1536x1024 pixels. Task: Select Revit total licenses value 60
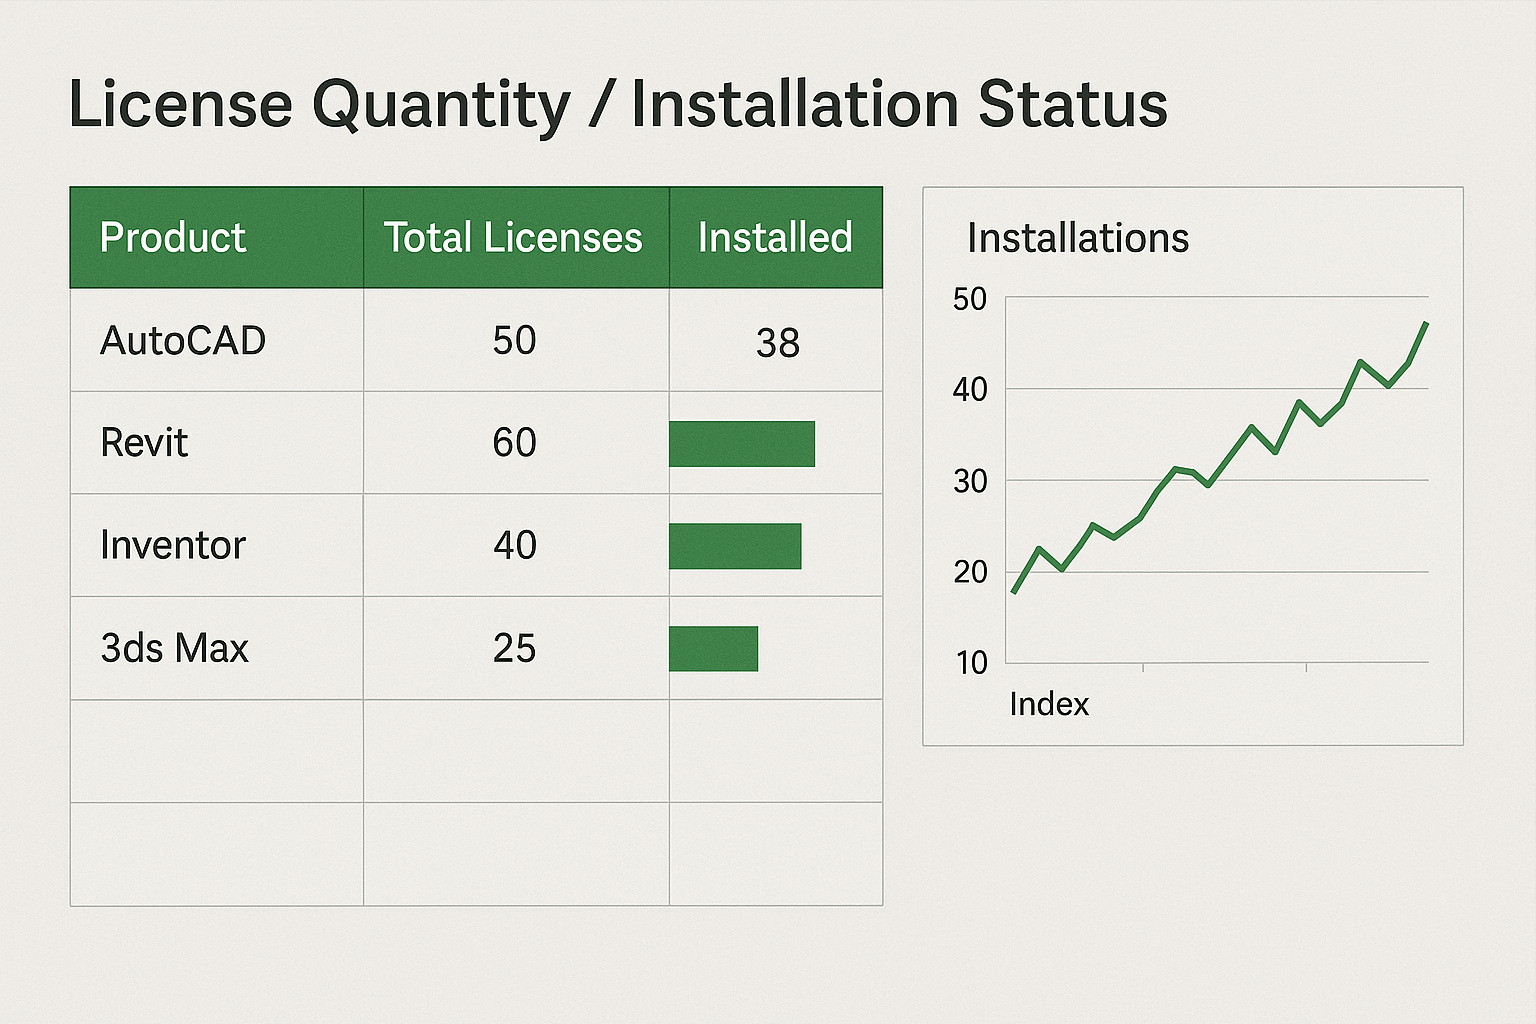tap(515, 443)
